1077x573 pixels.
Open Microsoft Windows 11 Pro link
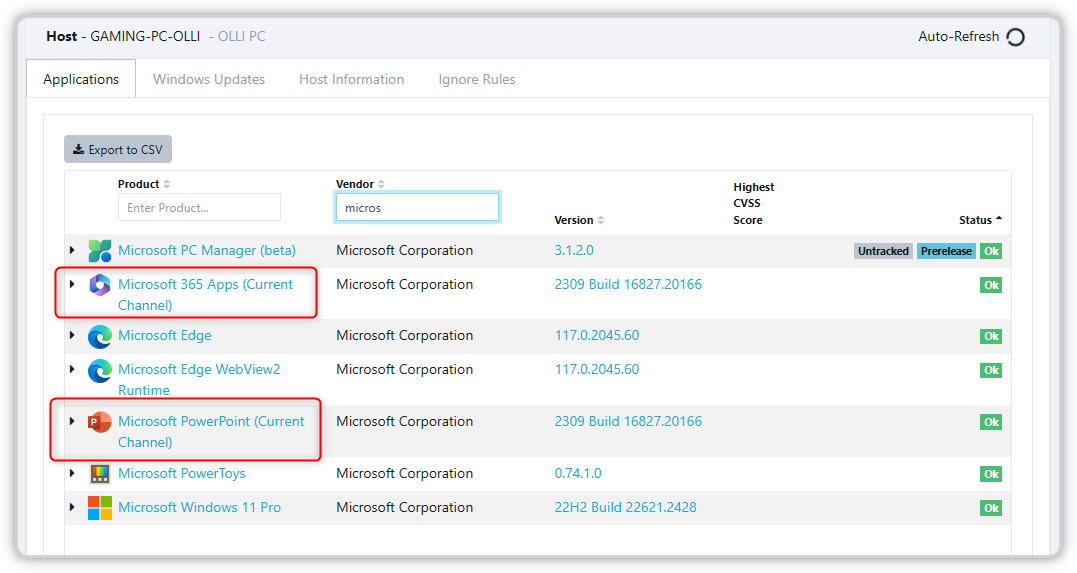[x=199, y=507]
